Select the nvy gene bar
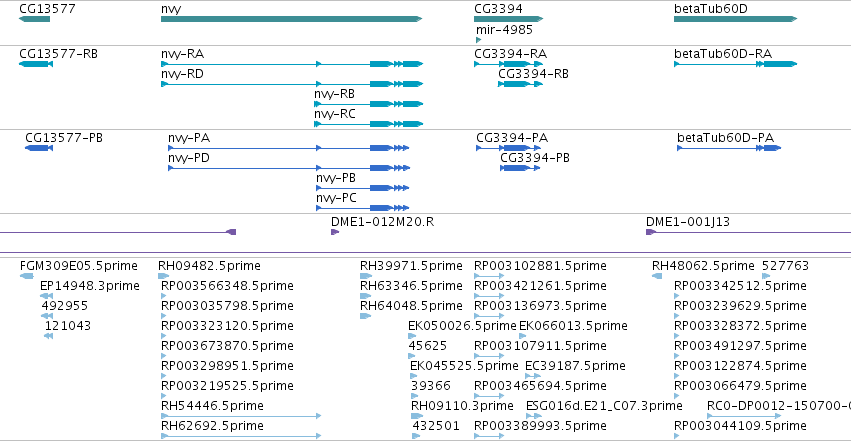 click(291, 19)
